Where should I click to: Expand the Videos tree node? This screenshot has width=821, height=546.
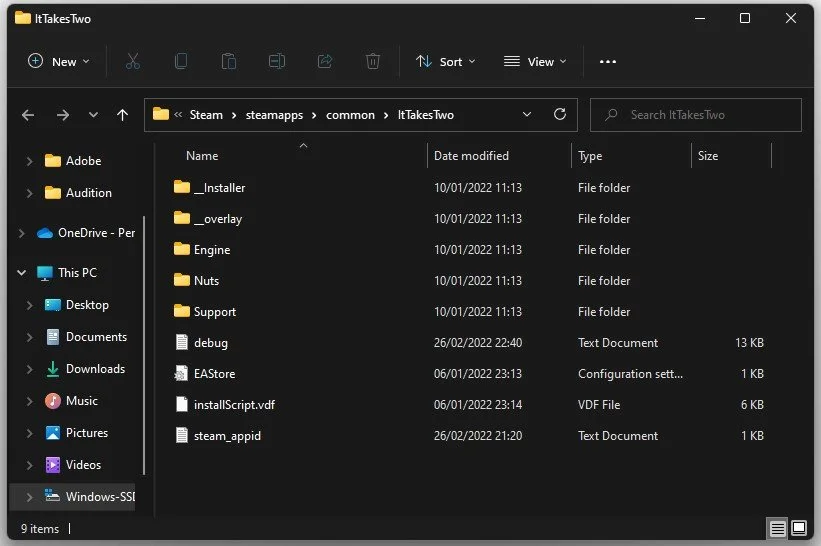[x=29, y=465]
